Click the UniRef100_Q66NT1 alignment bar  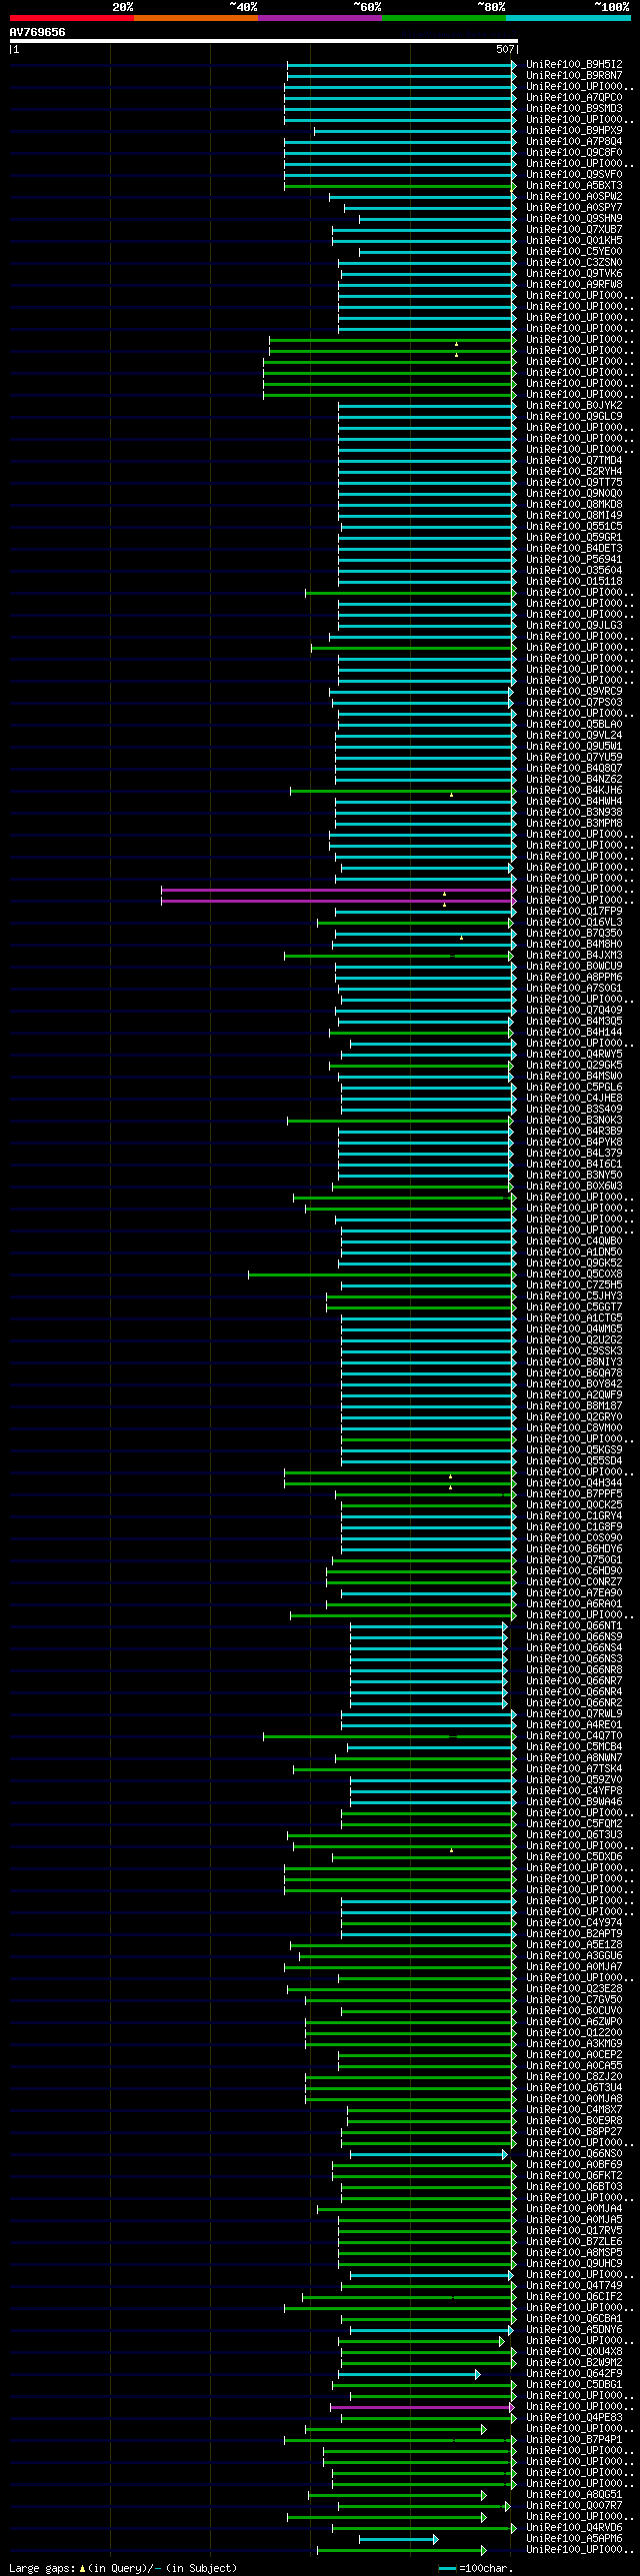(429, 1627)
